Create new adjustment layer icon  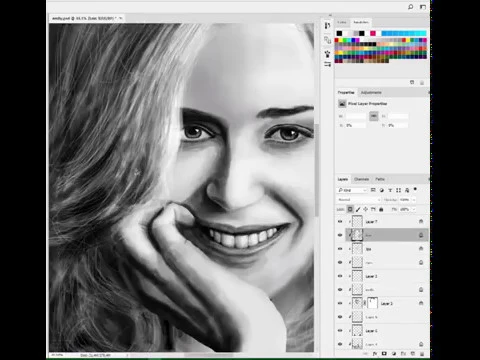click(394, 354)
